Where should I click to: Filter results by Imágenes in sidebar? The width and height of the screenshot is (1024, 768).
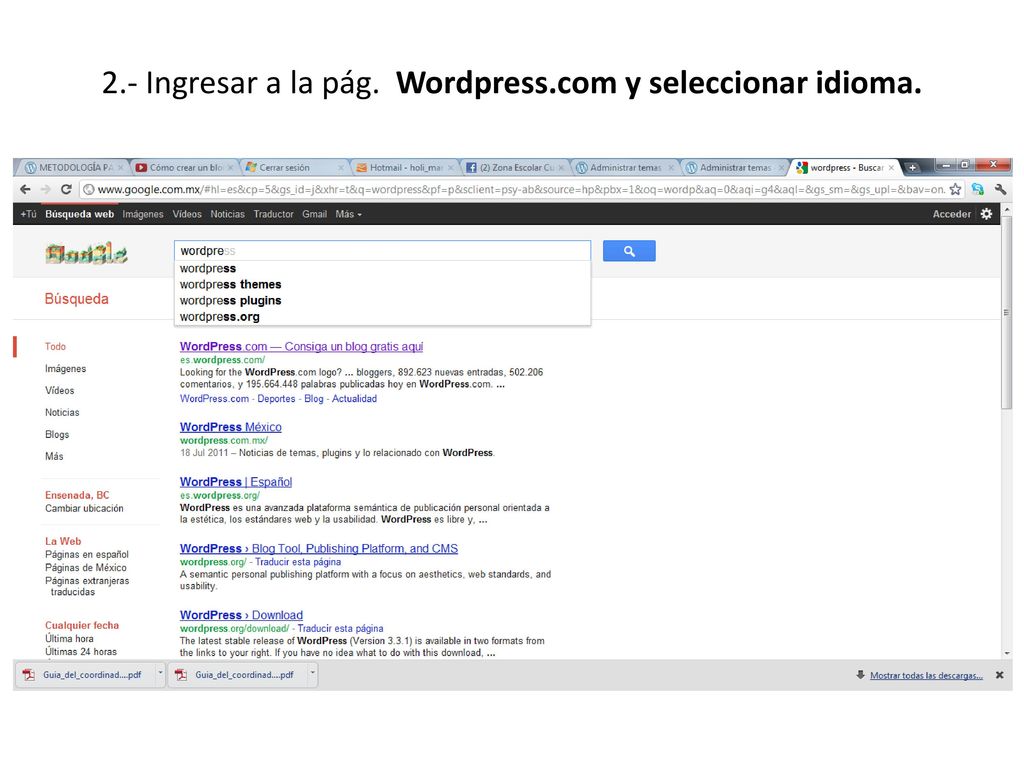coord(65,369)
